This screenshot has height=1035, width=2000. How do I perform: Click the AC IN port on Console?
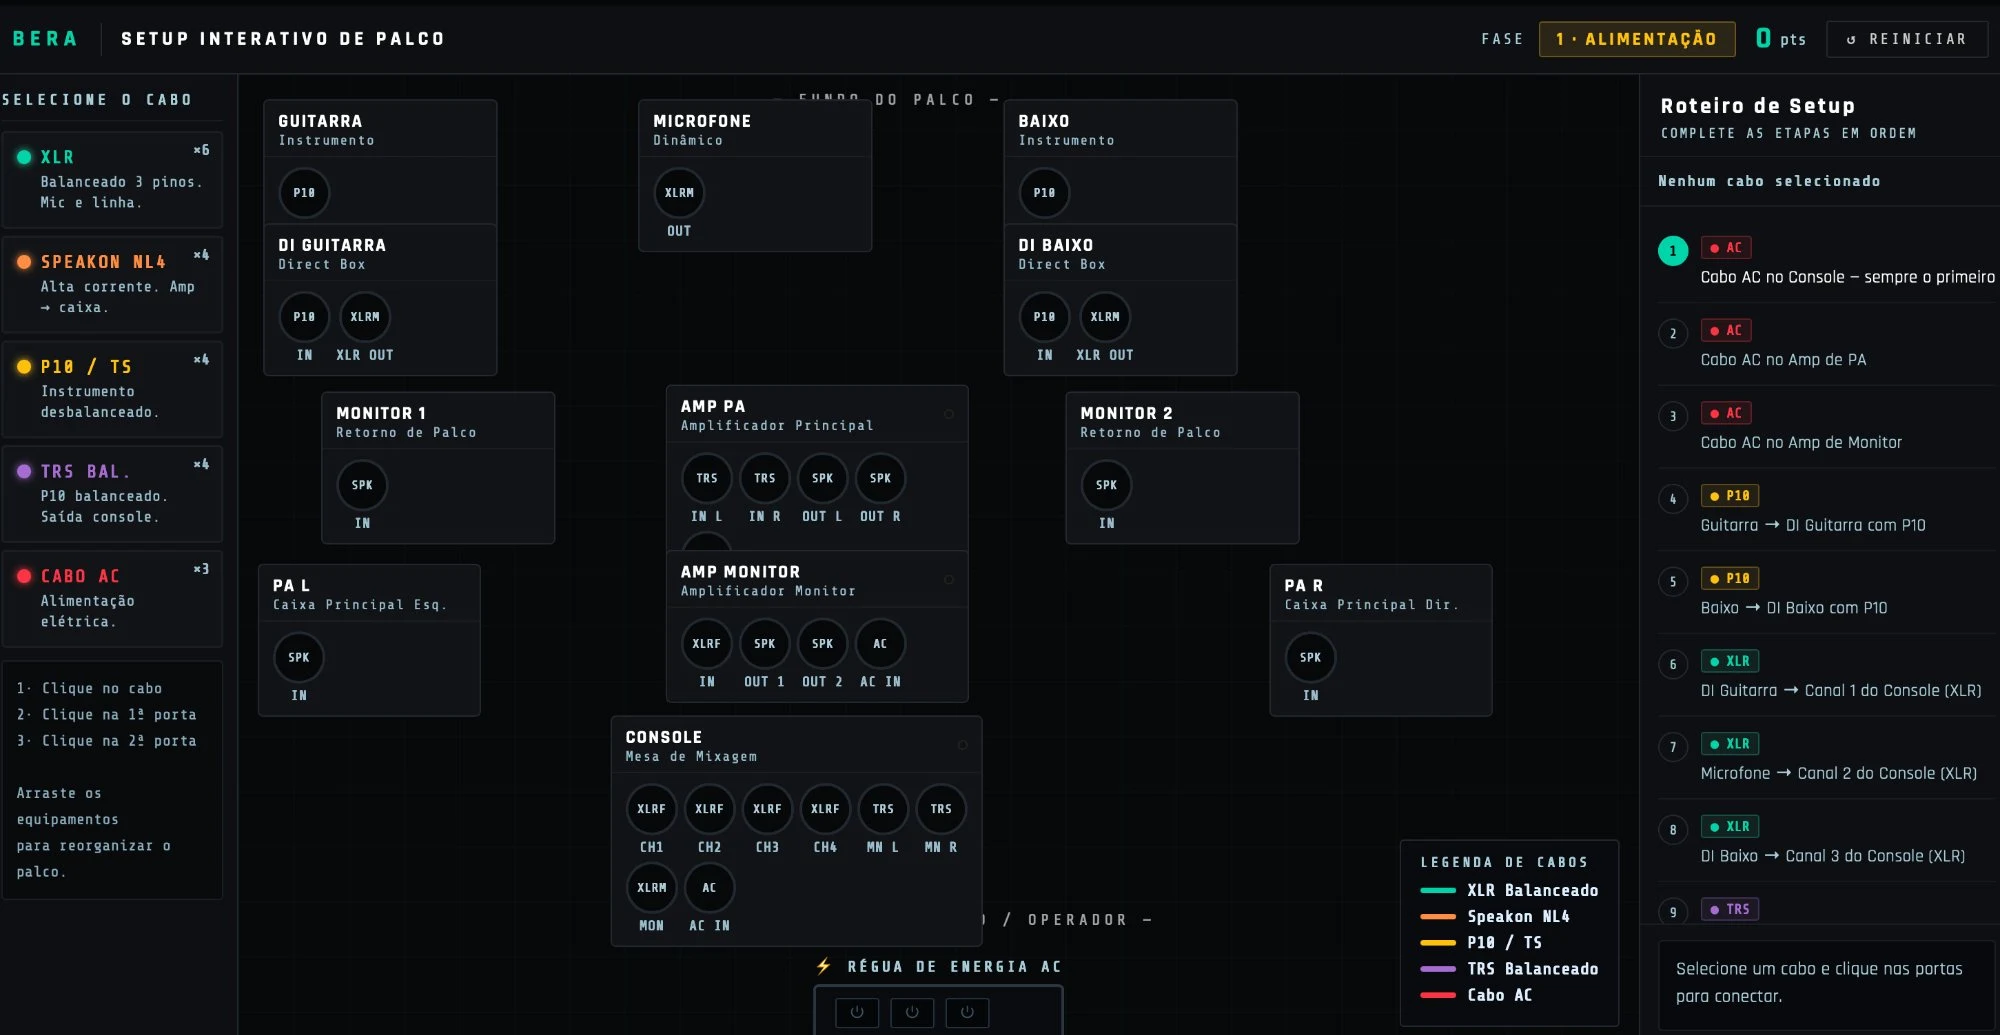709,888
